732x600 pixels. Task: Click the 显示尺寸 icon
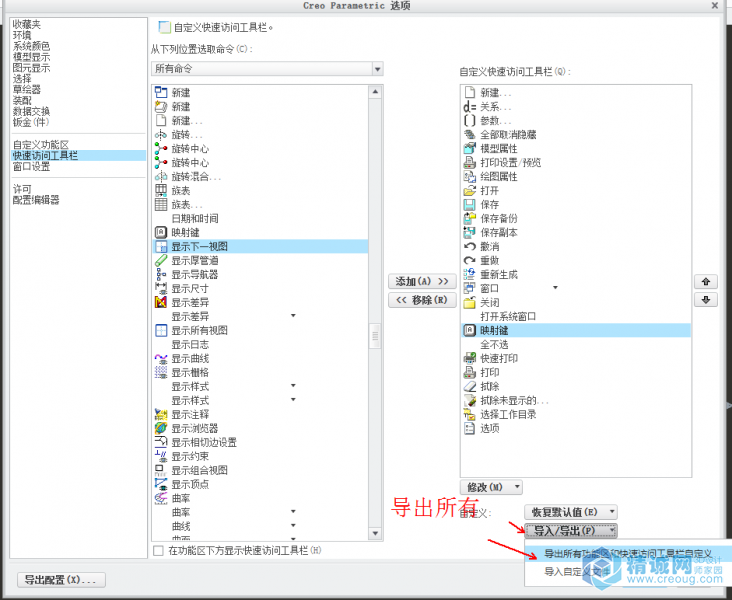click(161, 288)
